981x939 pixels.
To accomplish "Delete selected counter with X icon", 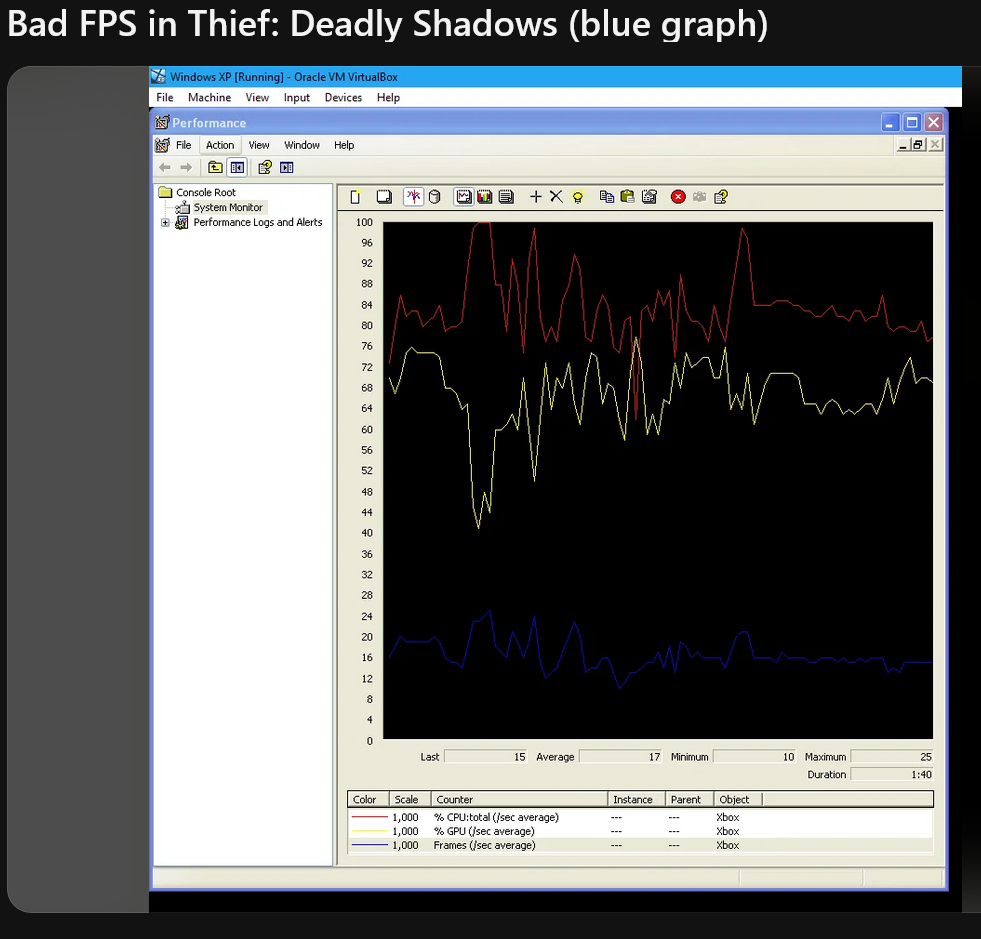I will [x=556, y=197].
